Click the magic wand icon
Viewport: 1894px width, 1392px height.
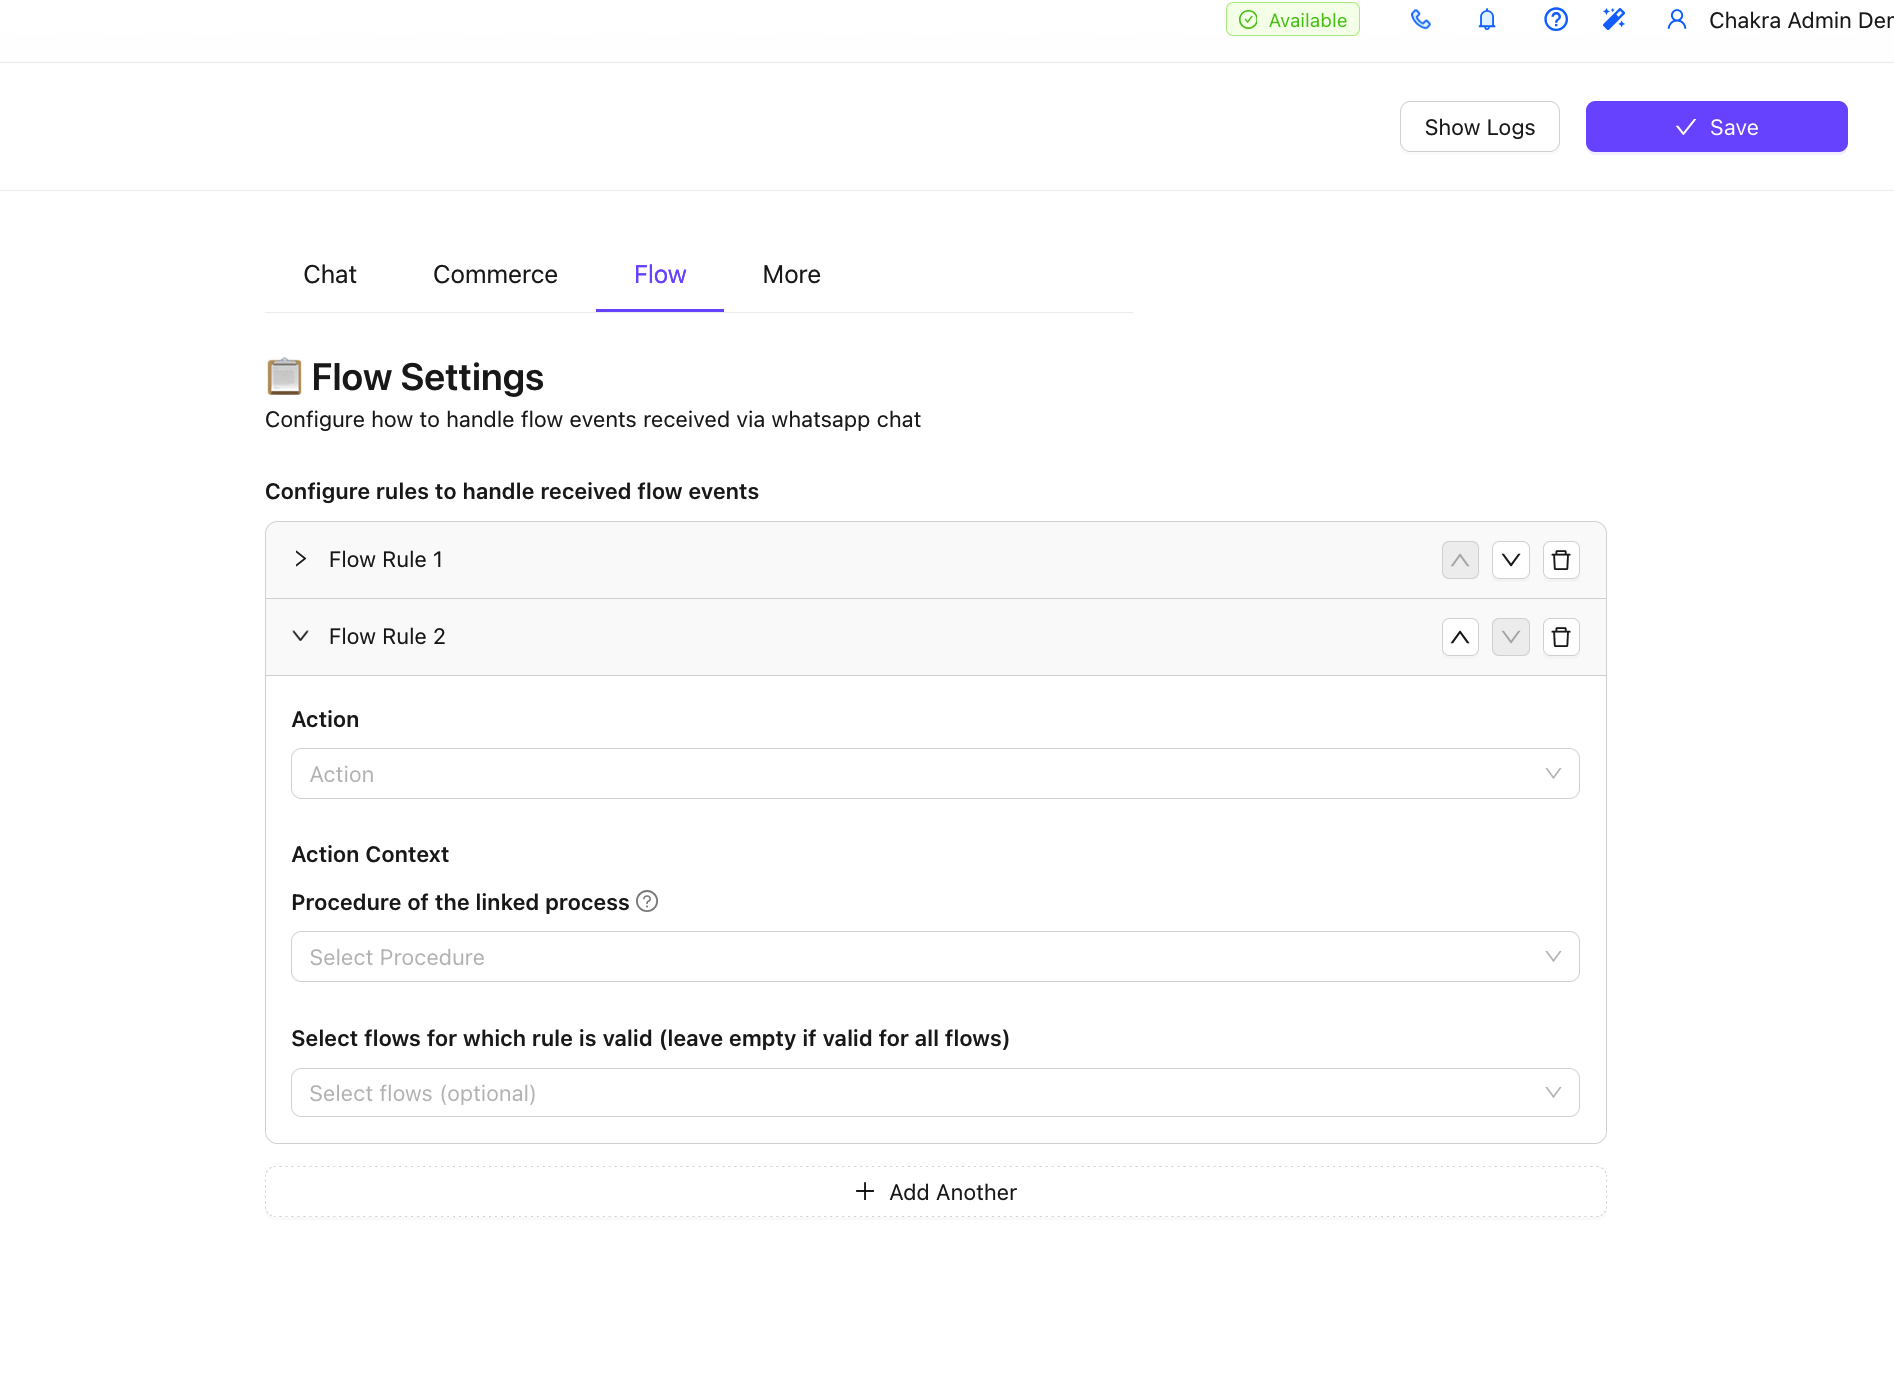[x=1614, y=20]
